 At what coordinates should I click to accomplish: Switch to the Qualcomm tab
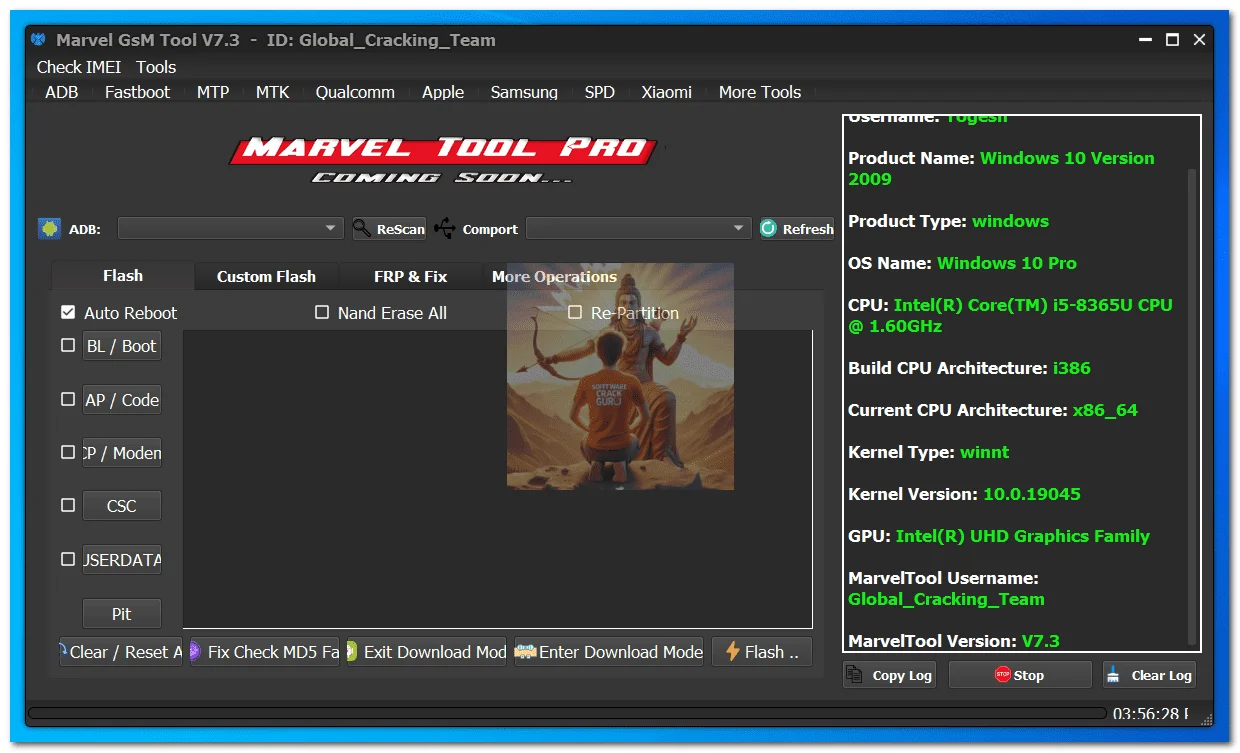tap(355, 92)
